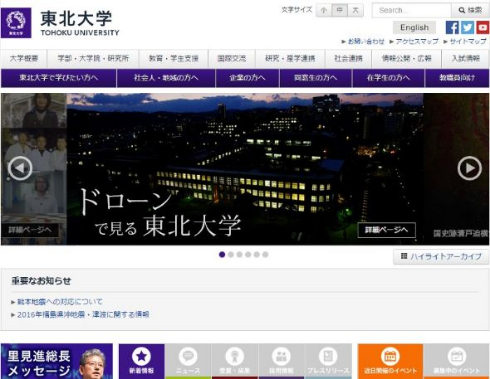The height and width of the screenshot is (379, 490).
Task: Select the orange calendar events tab
Action: (x=390, y=361)
